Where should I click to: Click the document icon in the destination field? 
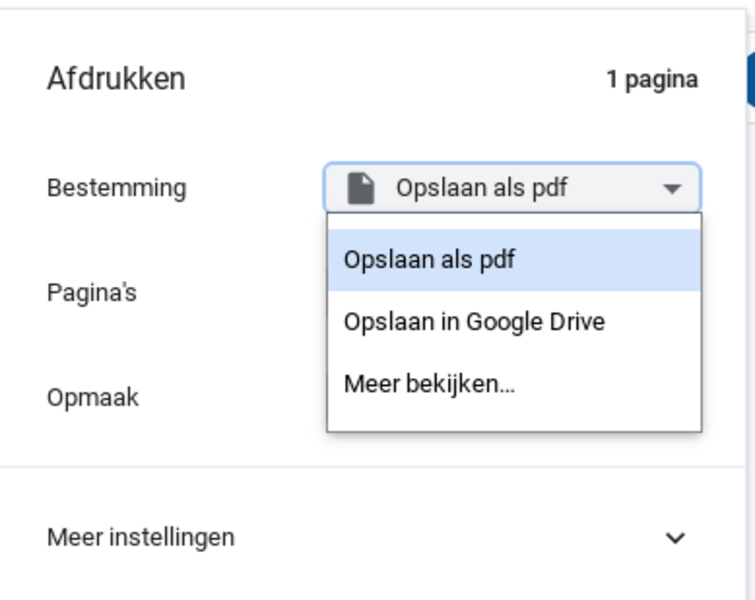click(x=360, y=188)
